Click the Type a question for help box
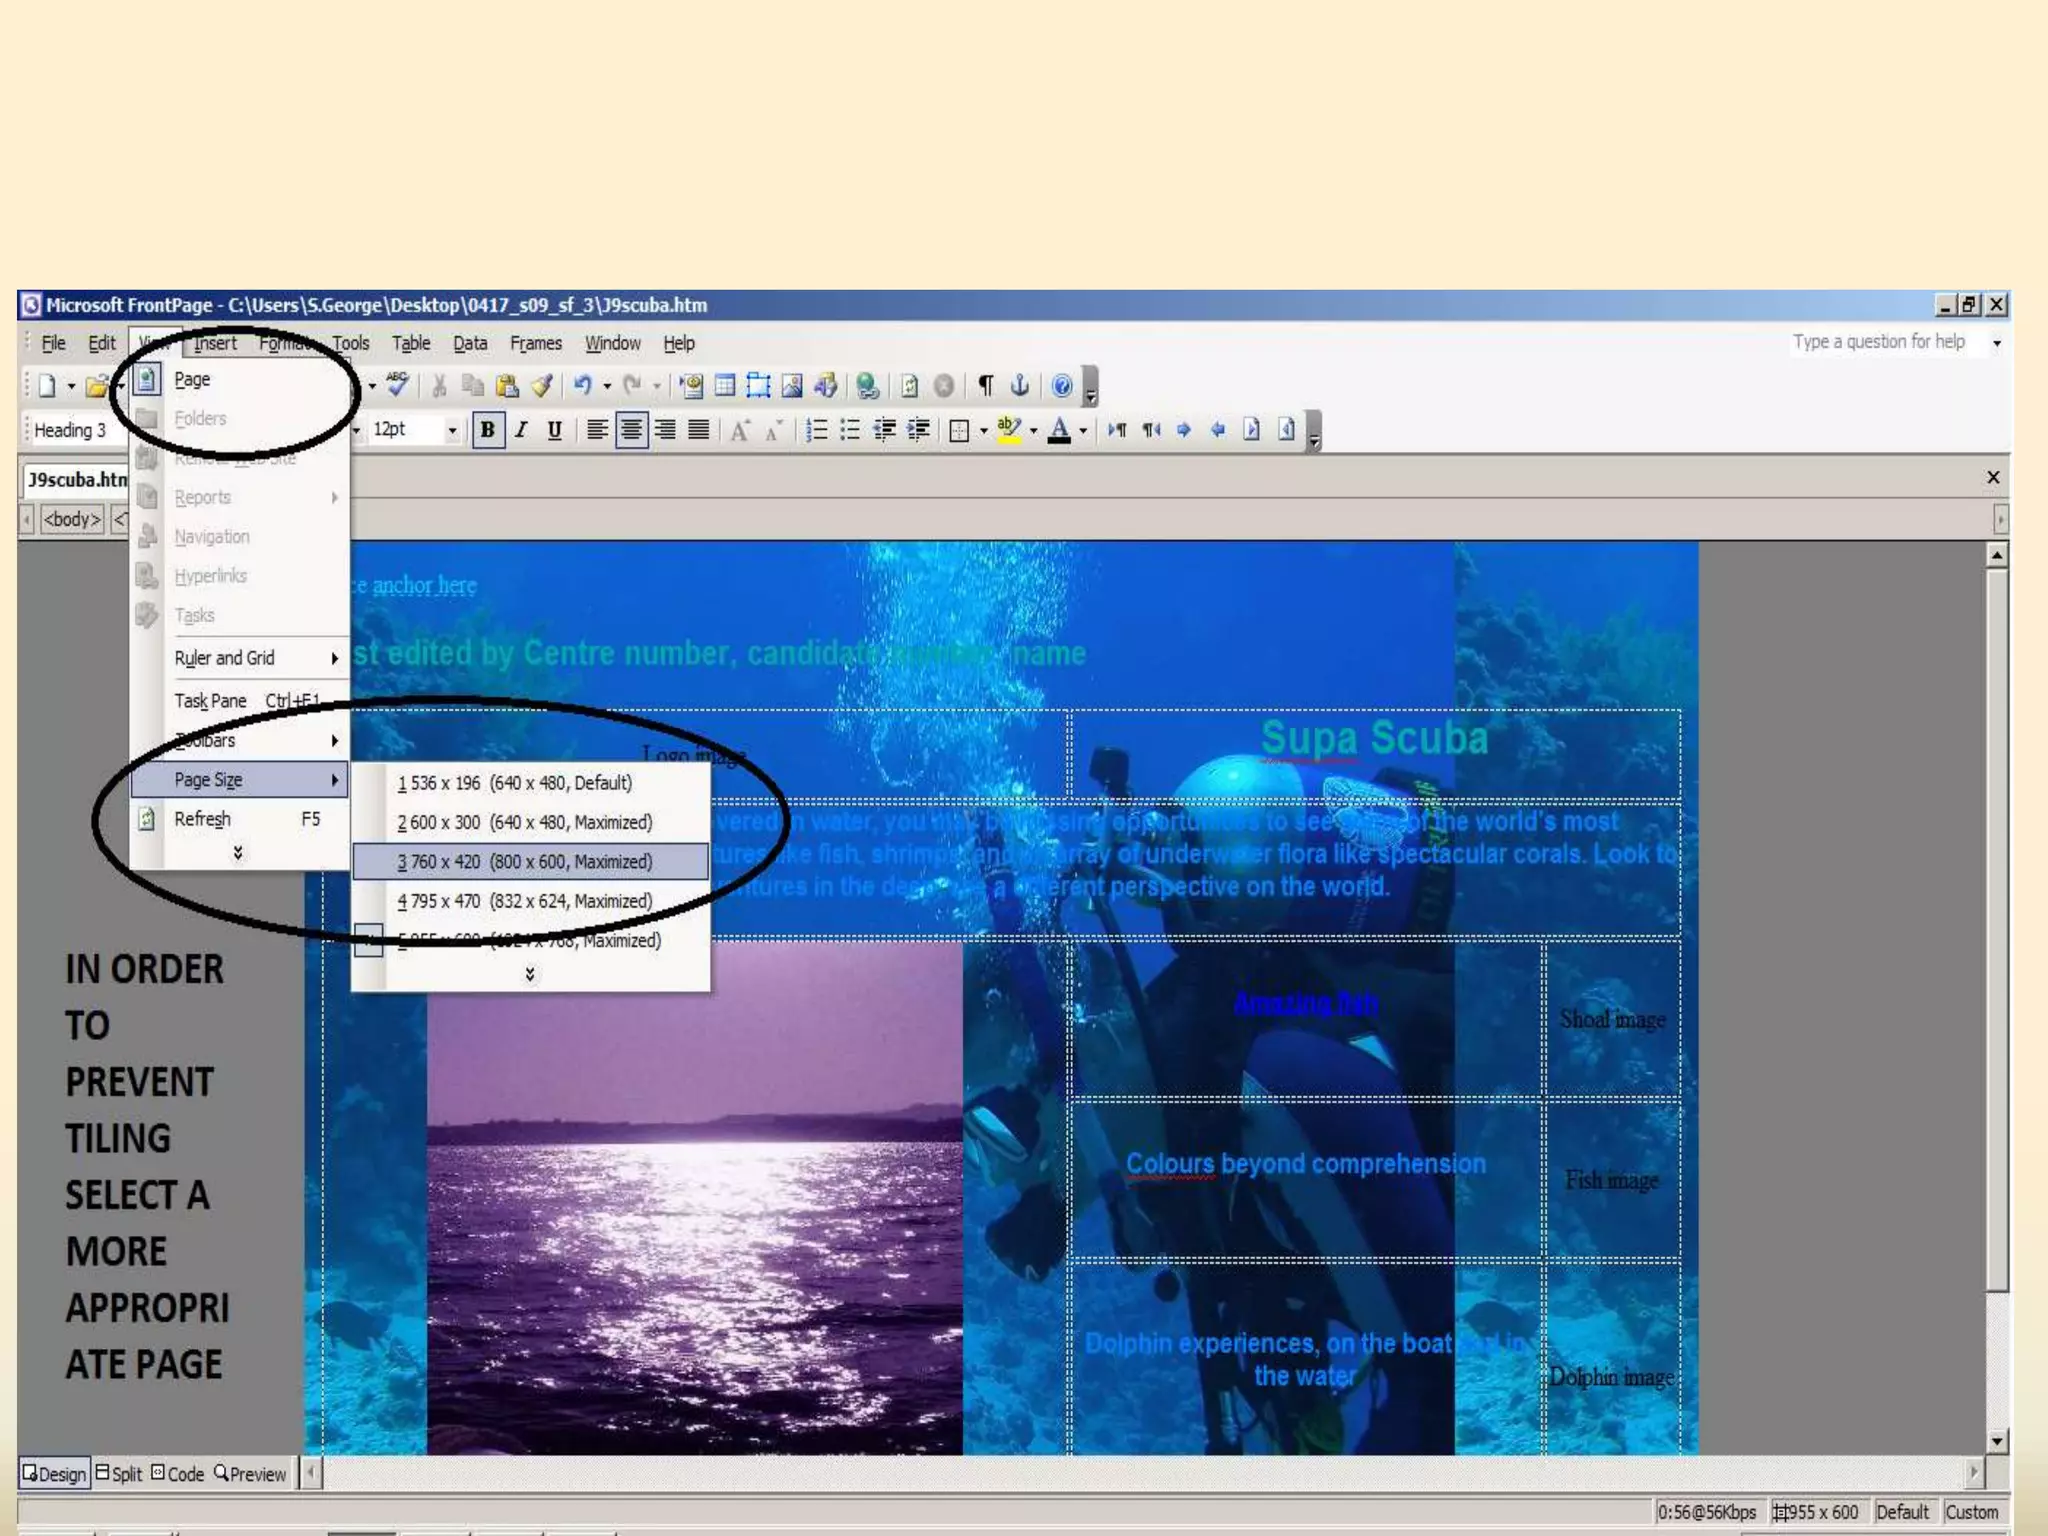The width and height of the screenshot is (2048, 1536). [x=1878, y=342]
